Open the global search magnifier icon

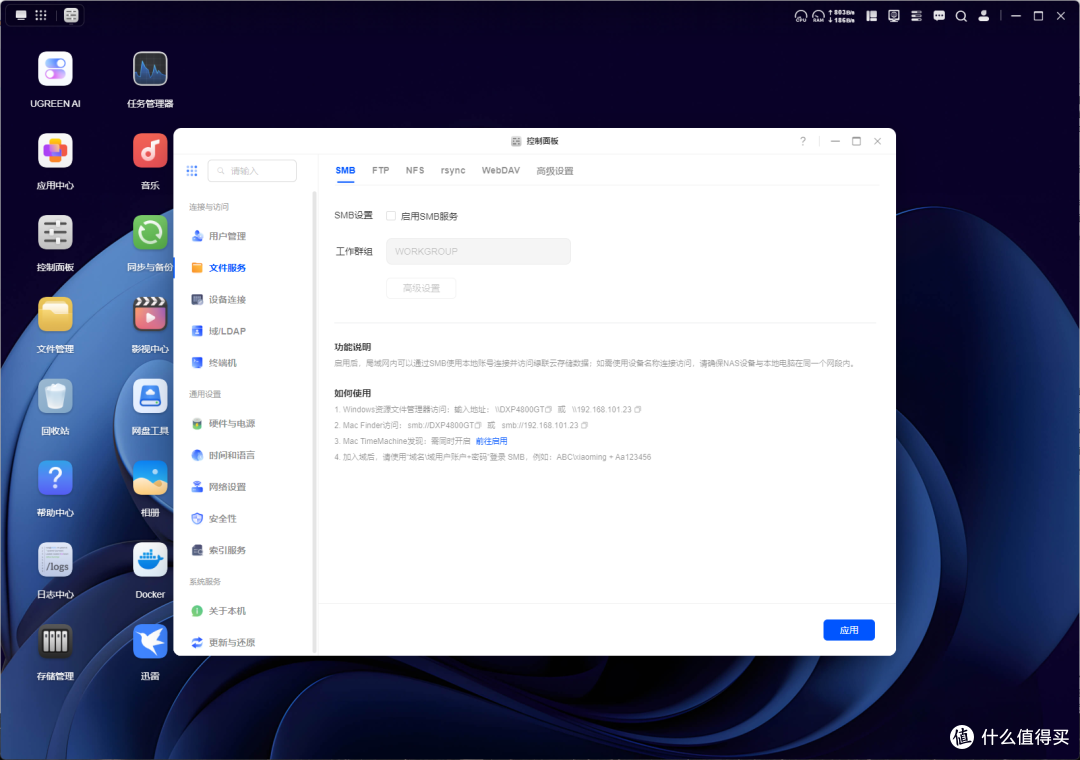pos(961,16)
